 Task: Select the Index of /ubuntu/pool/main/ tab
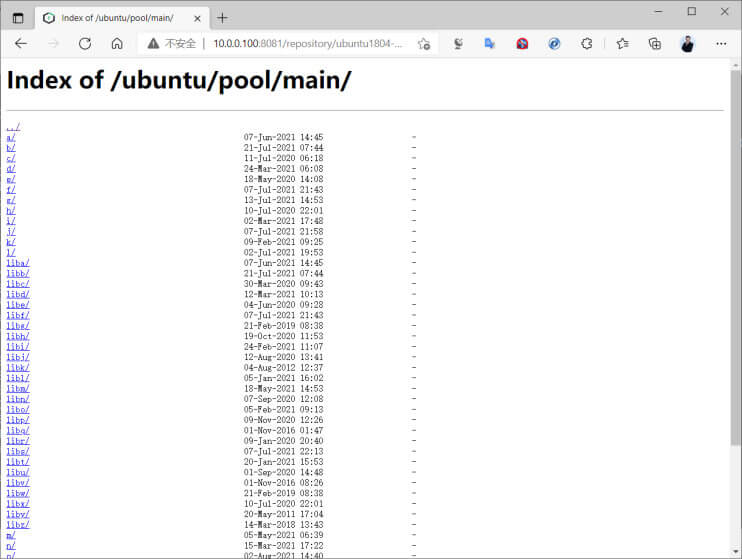(x=122, y=18)
